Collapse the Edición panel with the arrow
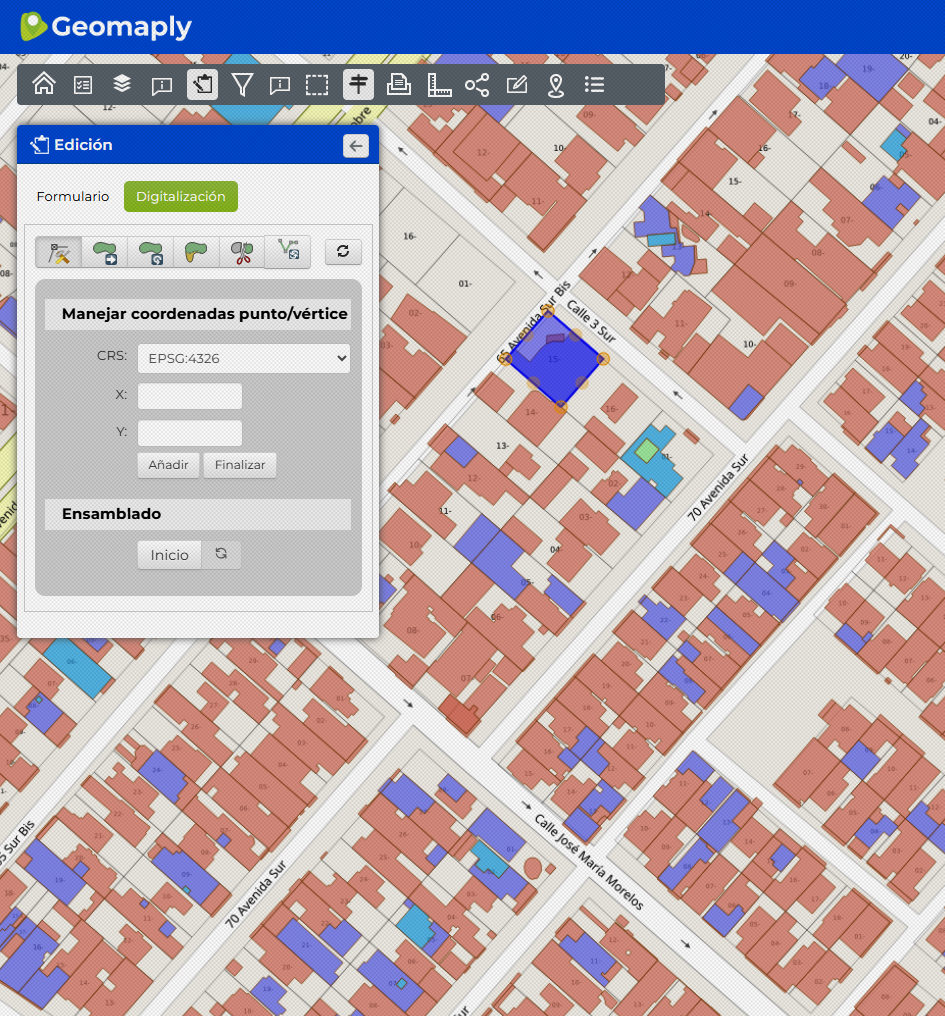Image resolution: width=945 pixels, height=1016 pixels. click(355, 146)
